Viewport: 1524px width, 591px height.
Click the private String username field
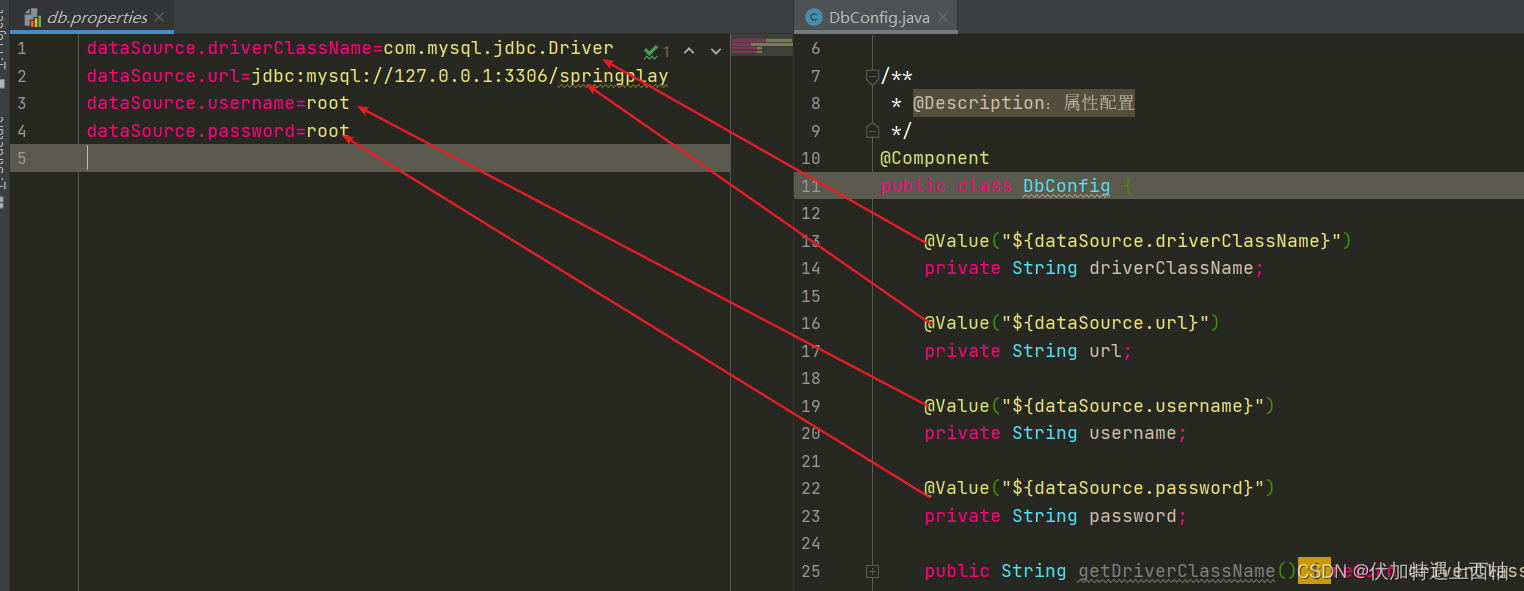pyautogui.click(x=1056, y=433)
